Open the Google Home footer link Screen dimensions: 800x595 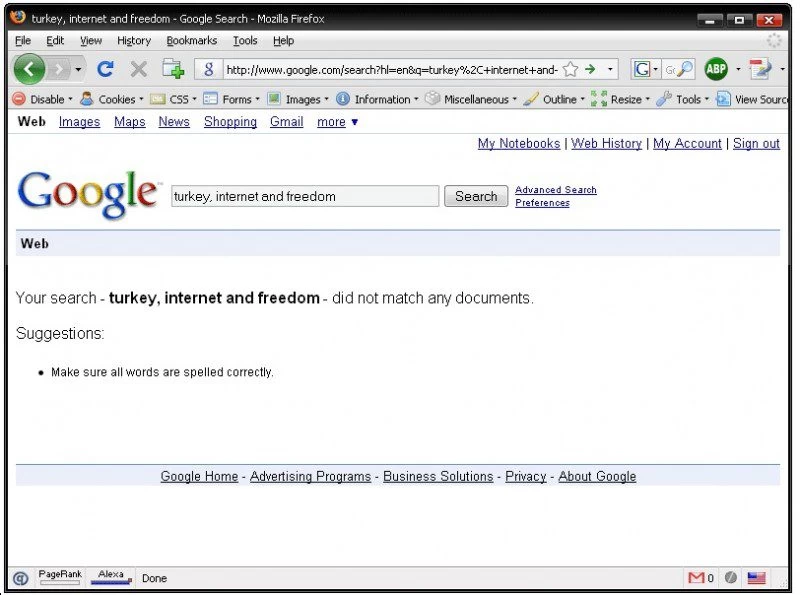[x=199, y=476]
